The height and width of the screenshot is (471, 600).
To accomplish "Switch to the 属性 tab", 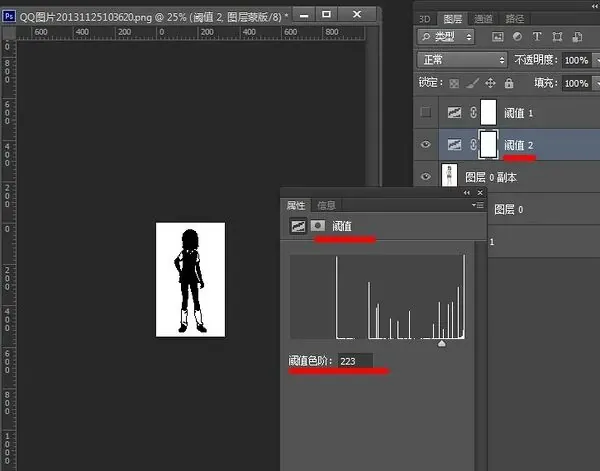I will (x=296, y=205).
